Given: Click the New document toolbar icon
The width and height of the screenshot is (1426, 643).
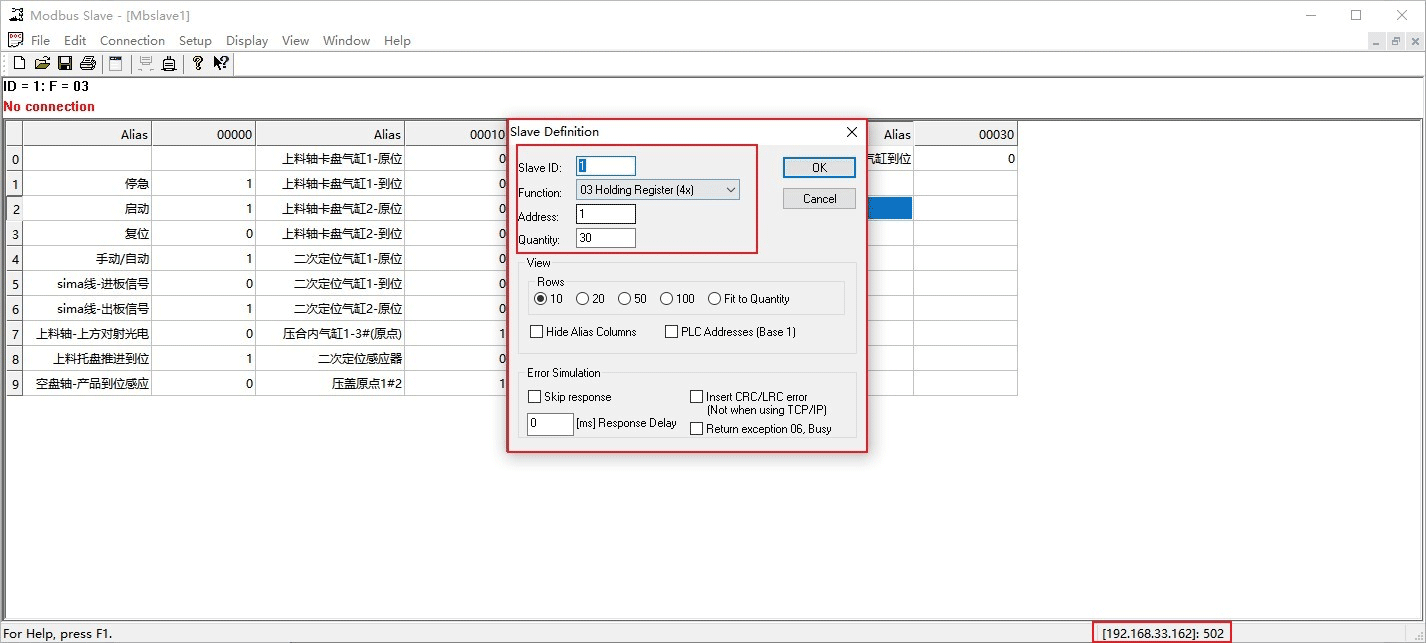Looking at the screenshot, I should tap(19, 63).
